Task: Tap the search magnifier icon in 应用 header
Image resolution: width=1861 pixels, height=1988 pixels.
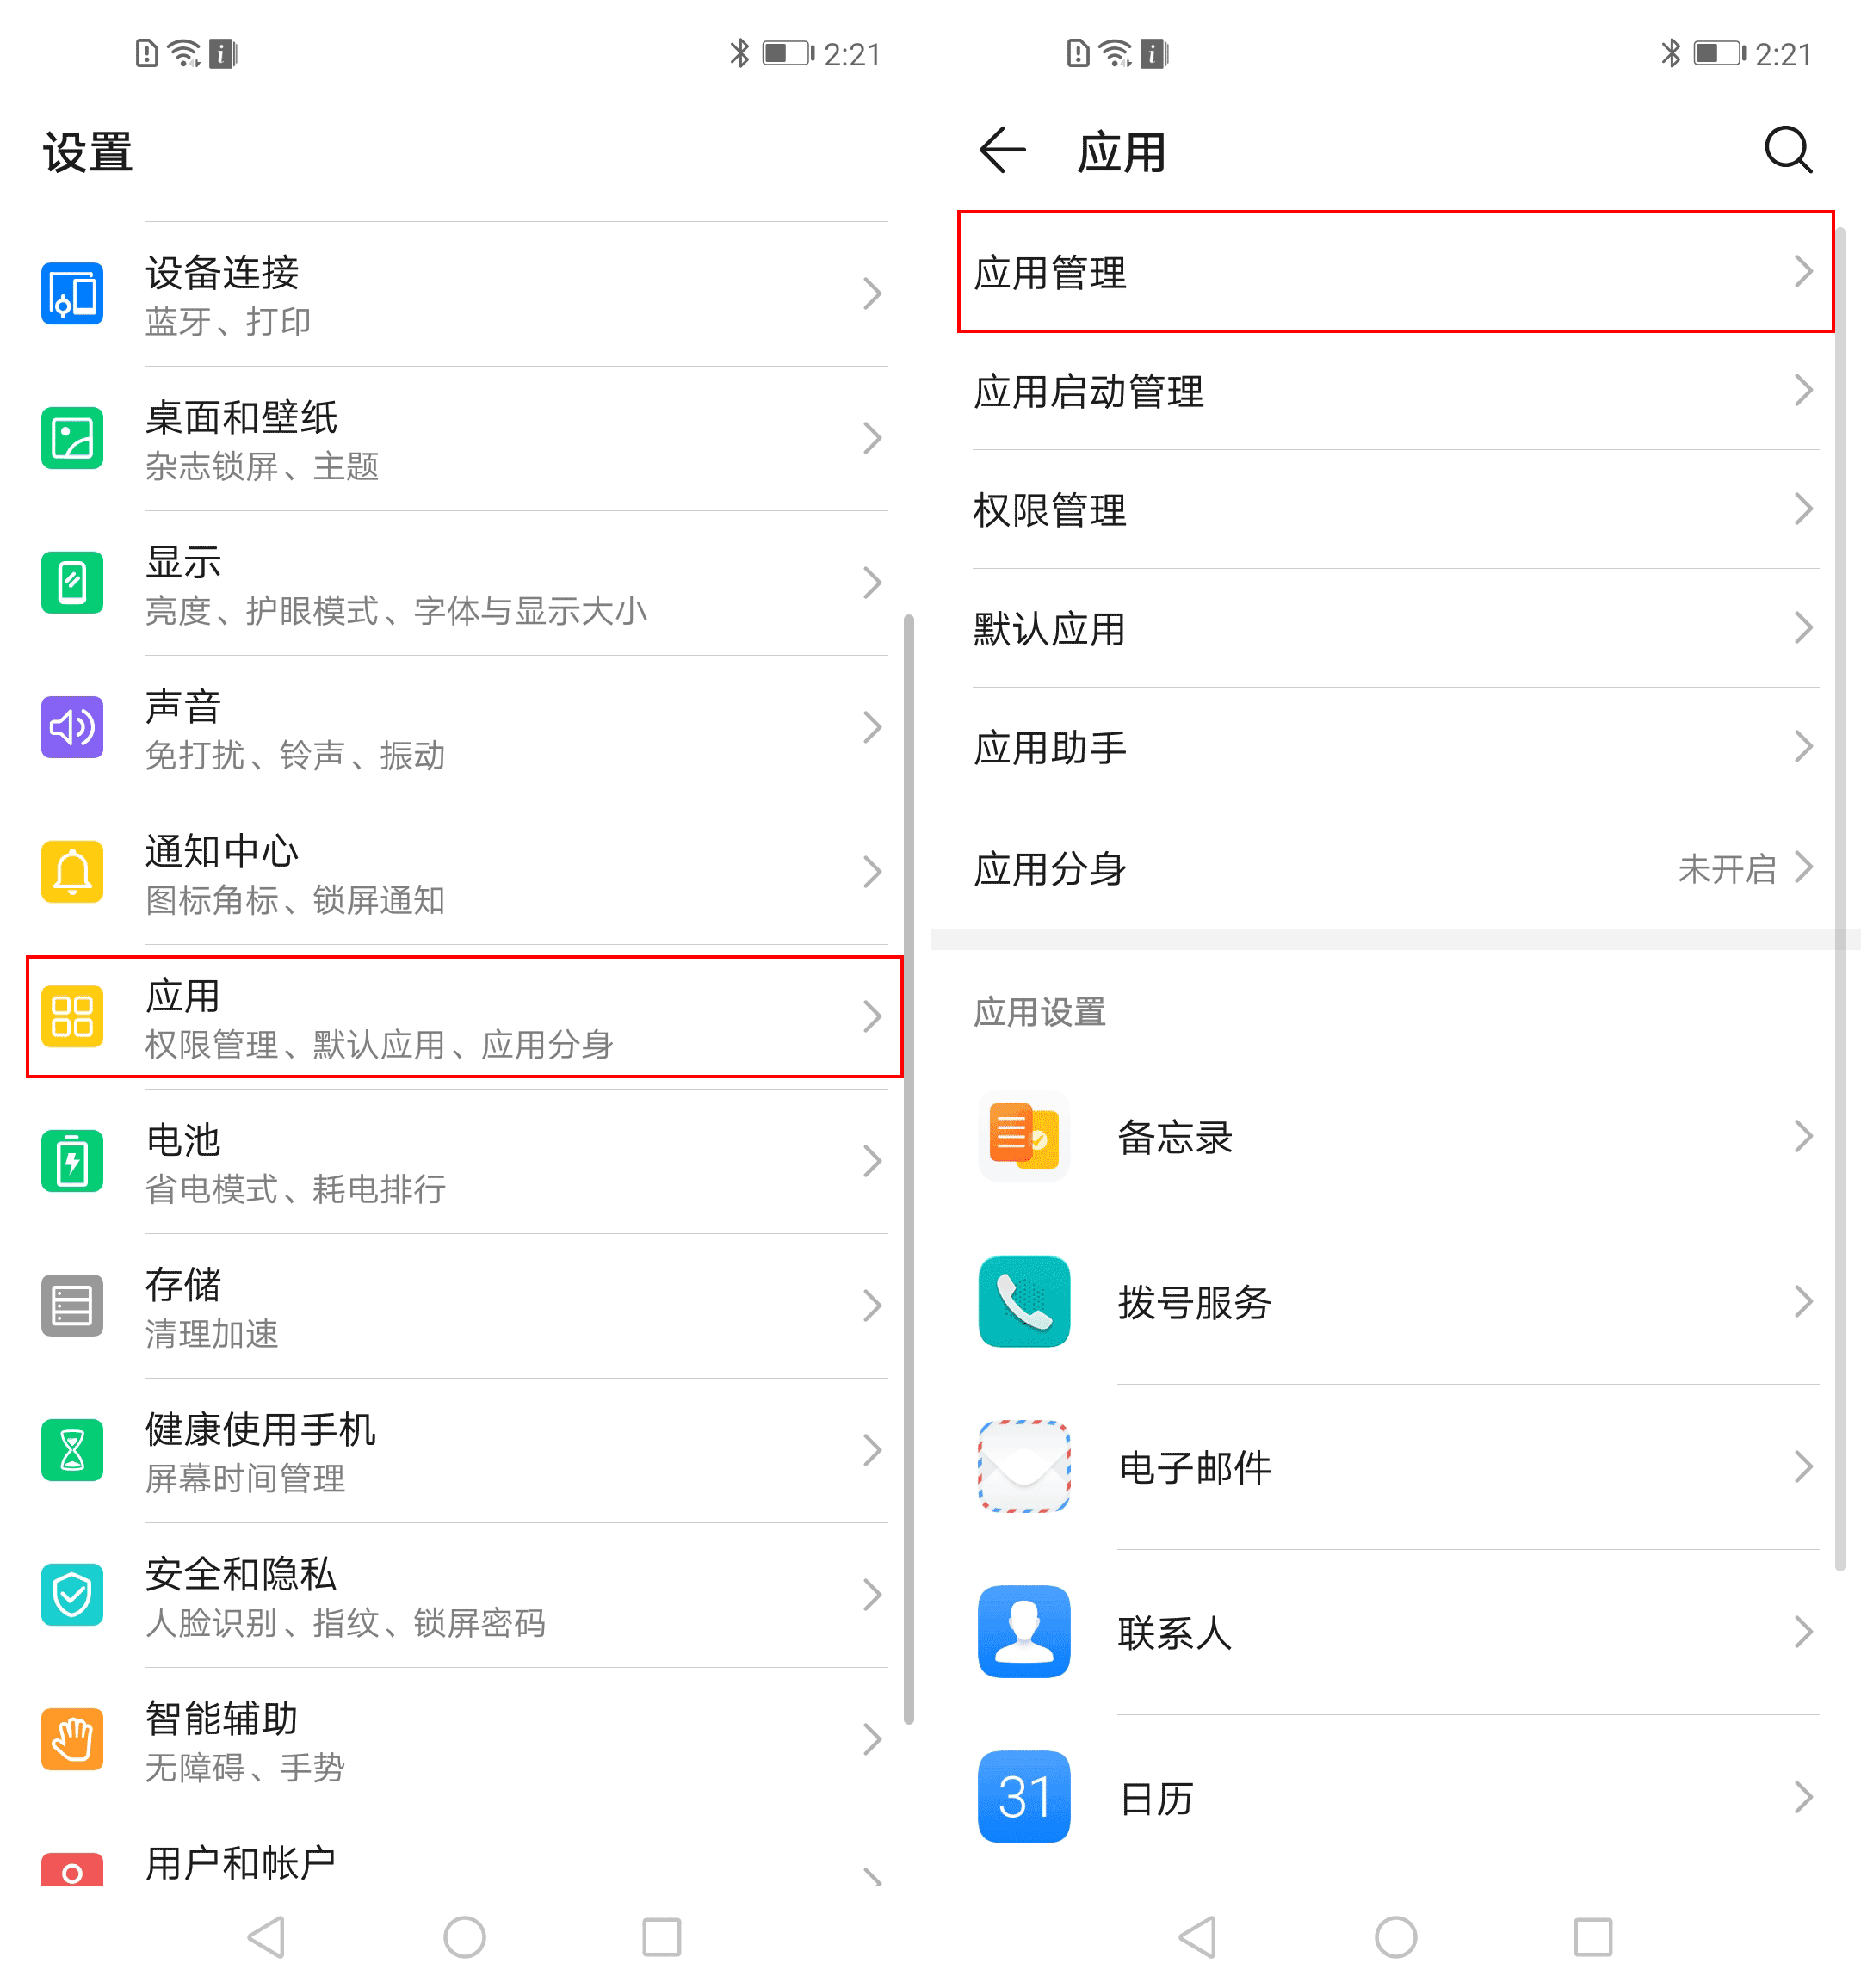Action: pos(1788,151)
